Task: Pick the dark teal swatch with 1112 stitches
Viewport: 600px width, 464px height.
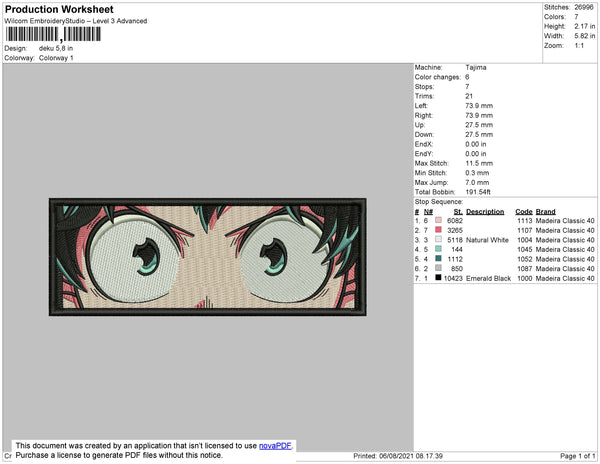Action: [439, 259]
